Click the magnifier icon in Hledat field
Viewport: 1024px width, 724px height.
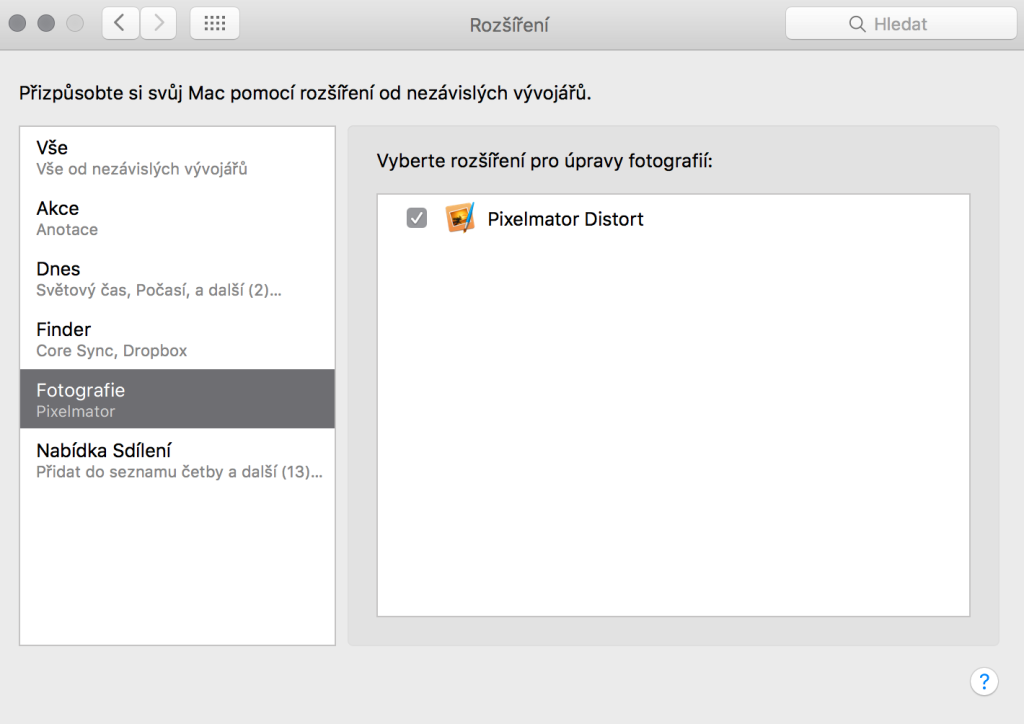point(857,24)
